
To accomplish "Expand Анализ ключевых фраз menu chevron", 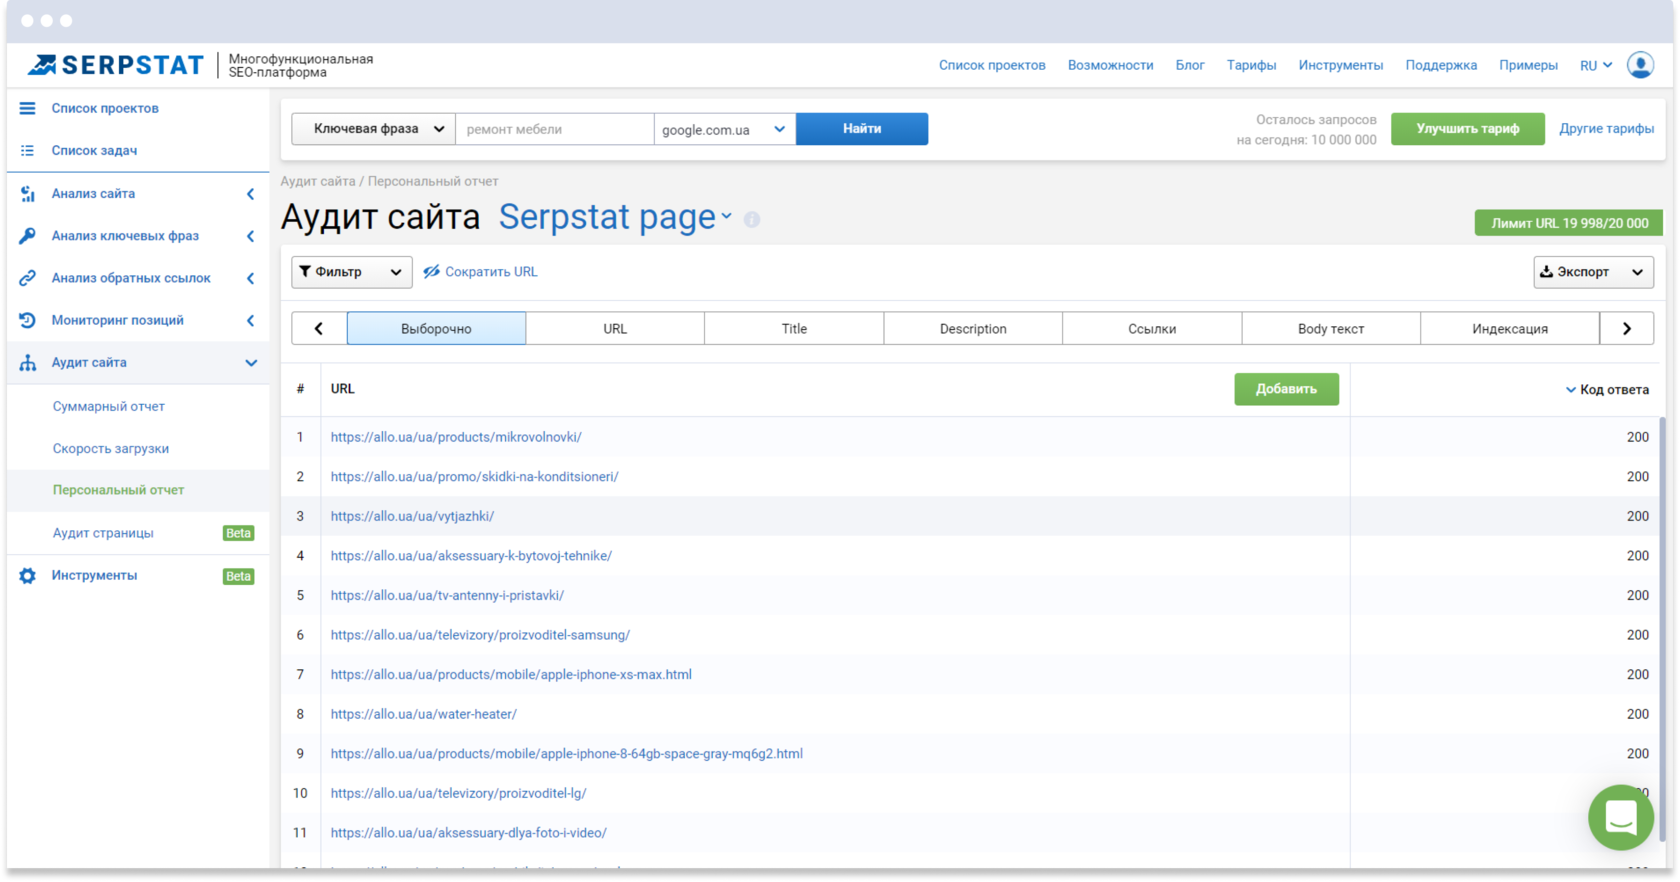I will [x=250, y=236].
